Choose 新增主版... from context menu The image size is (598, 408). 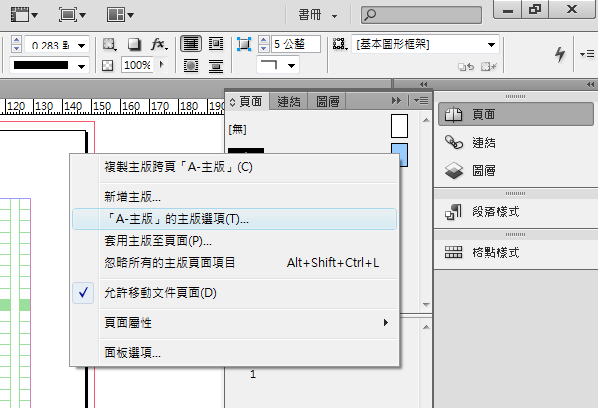point(235,197)
